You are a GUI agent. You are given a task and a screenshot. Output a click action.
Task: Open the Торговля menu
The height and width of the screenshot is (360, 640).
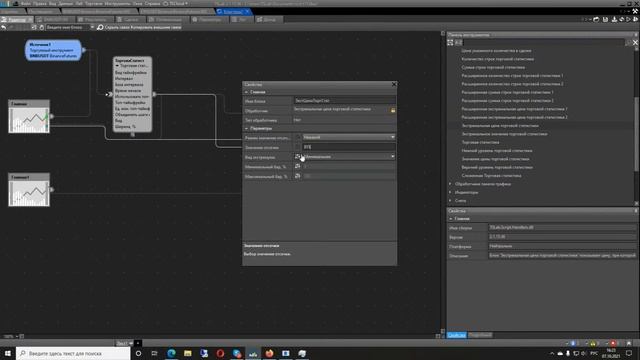point(94,3)
